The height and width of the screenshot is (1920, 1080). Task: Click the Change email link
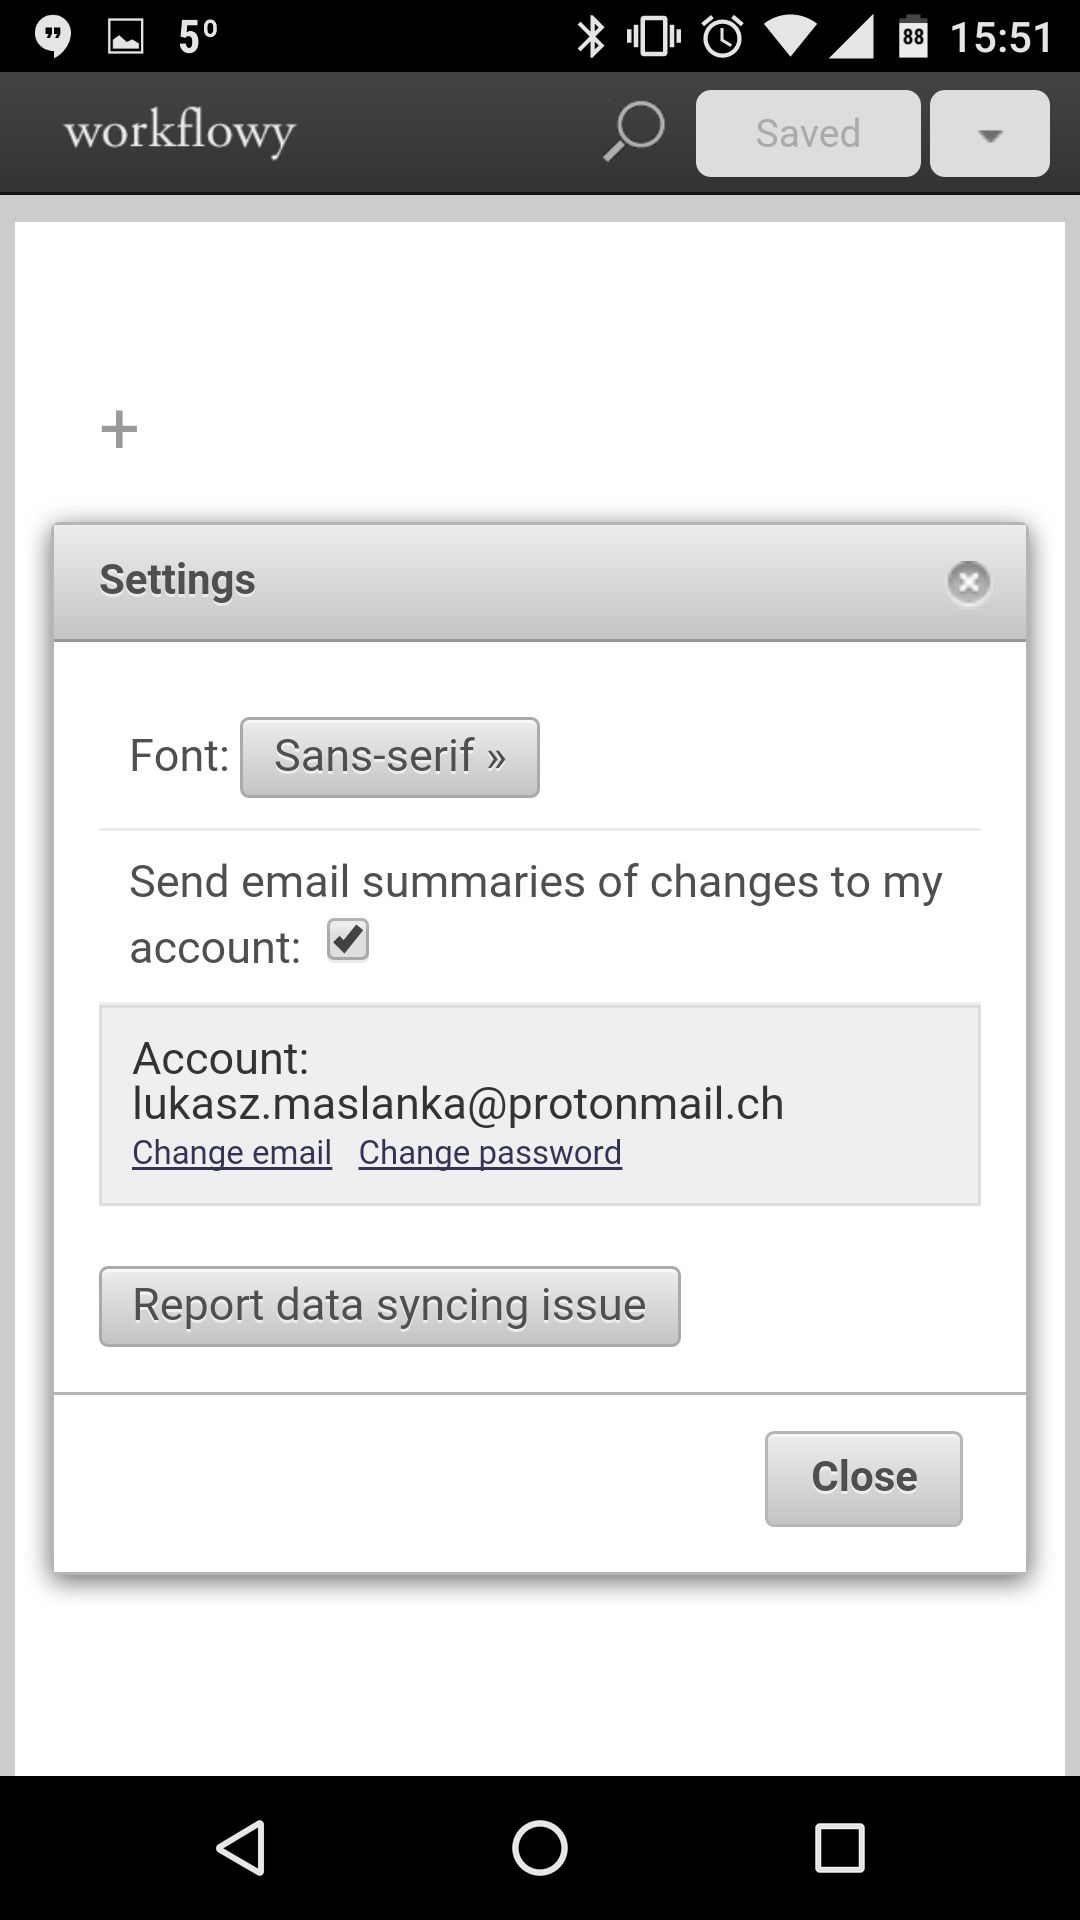coord(232,1153)
